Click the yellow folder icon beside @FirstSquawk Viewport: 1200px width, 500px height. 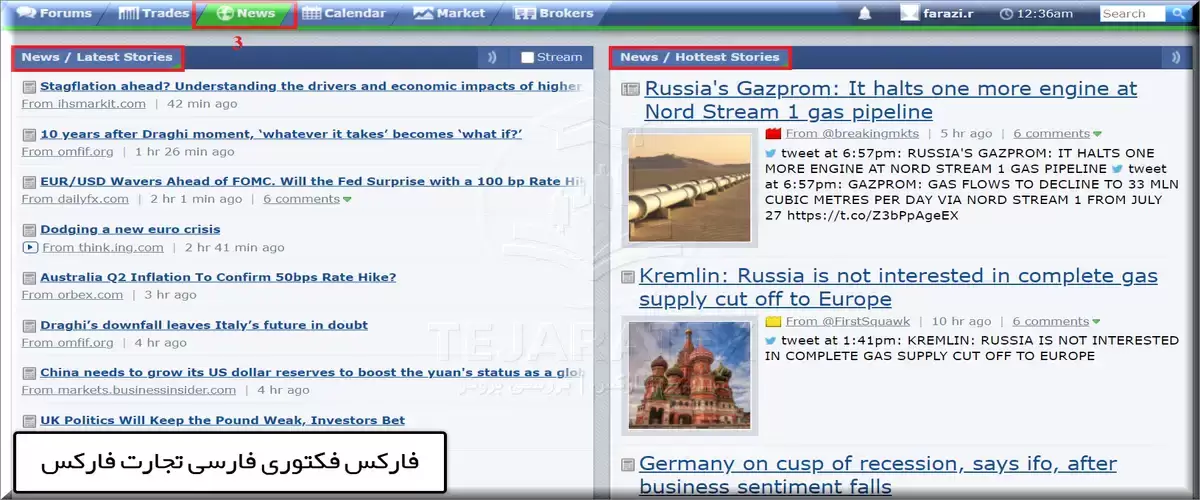pos(773,322)
